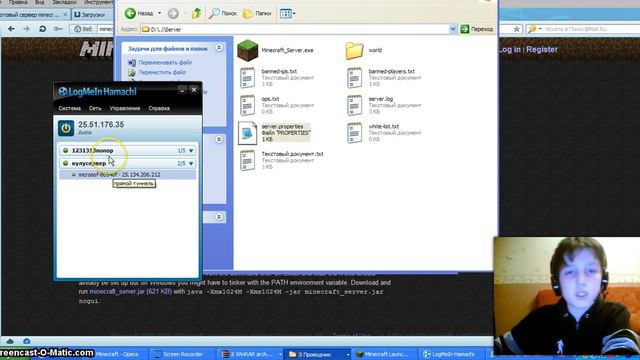This screenshot has width=640, height=360.
Task: Click the Переход go button
Action: (x=477, y=29)
